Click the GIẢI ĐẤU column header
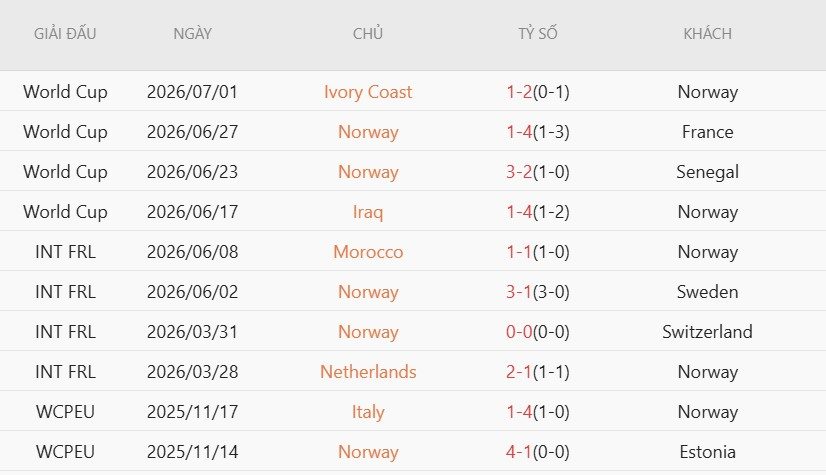The width and height of the screenshot is (826, 475). coord(65,34)
